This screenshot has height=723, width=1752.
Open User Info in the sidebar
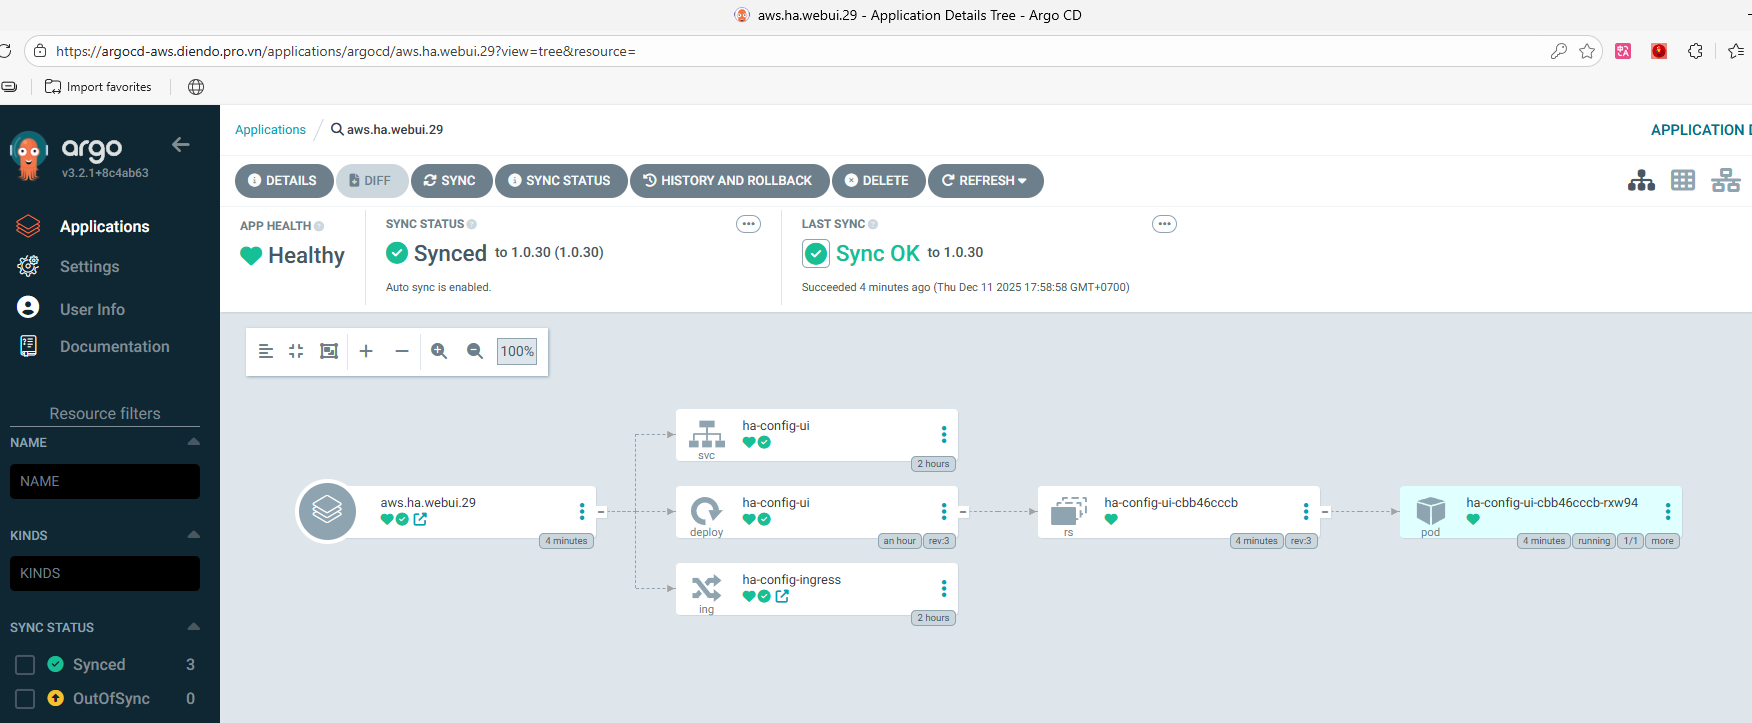coord(92,310)
